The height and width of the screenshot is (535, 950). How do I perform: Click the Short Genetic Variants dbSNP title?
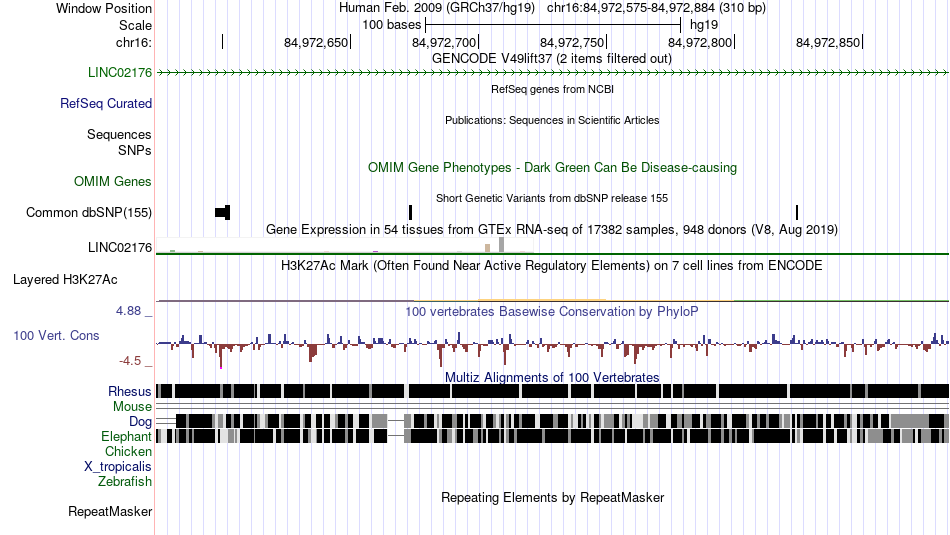[552, 198]
